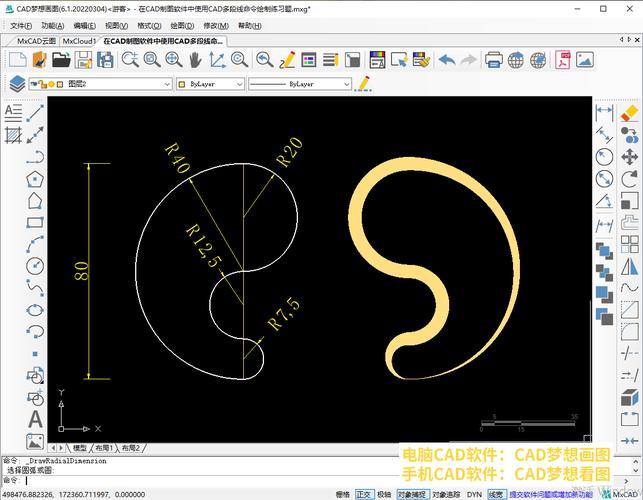Image resolution: width=643 pixels, height=500 pixels.
Task: Select the Polygon tool in left toolbar
Action: [x=35, y=179]
